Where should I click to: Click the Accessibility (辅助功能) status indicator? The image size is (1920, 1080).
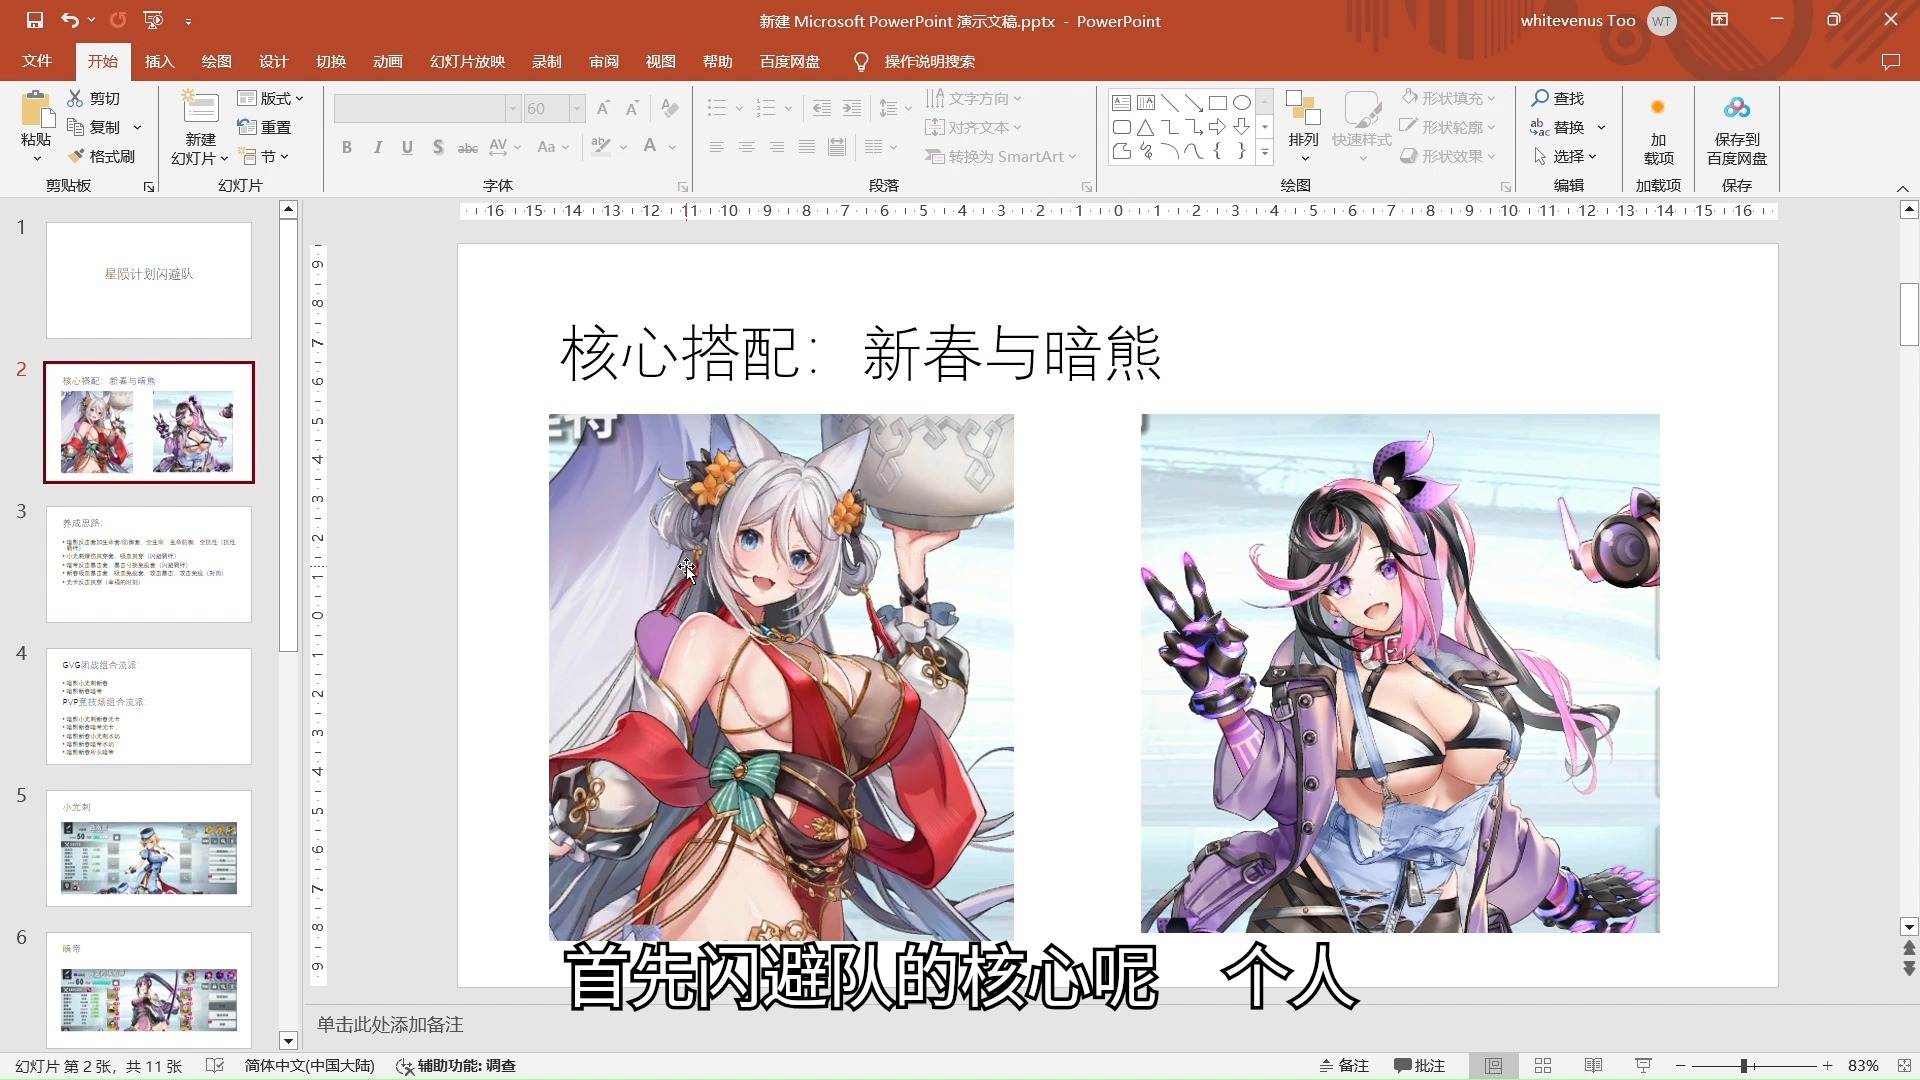[456, 1066]
